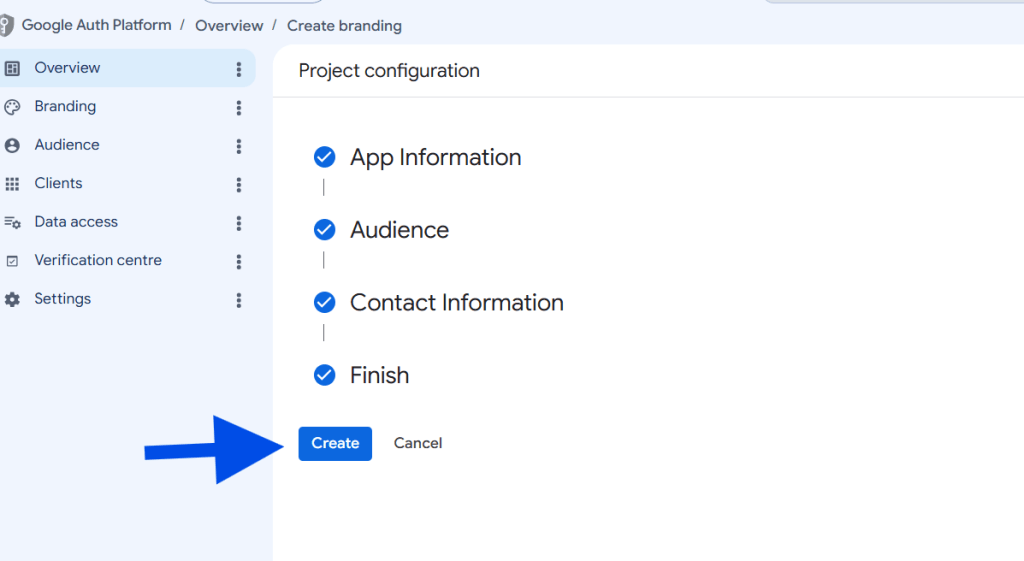Click the Google Auth Platform shield logo

click(7, 25)
